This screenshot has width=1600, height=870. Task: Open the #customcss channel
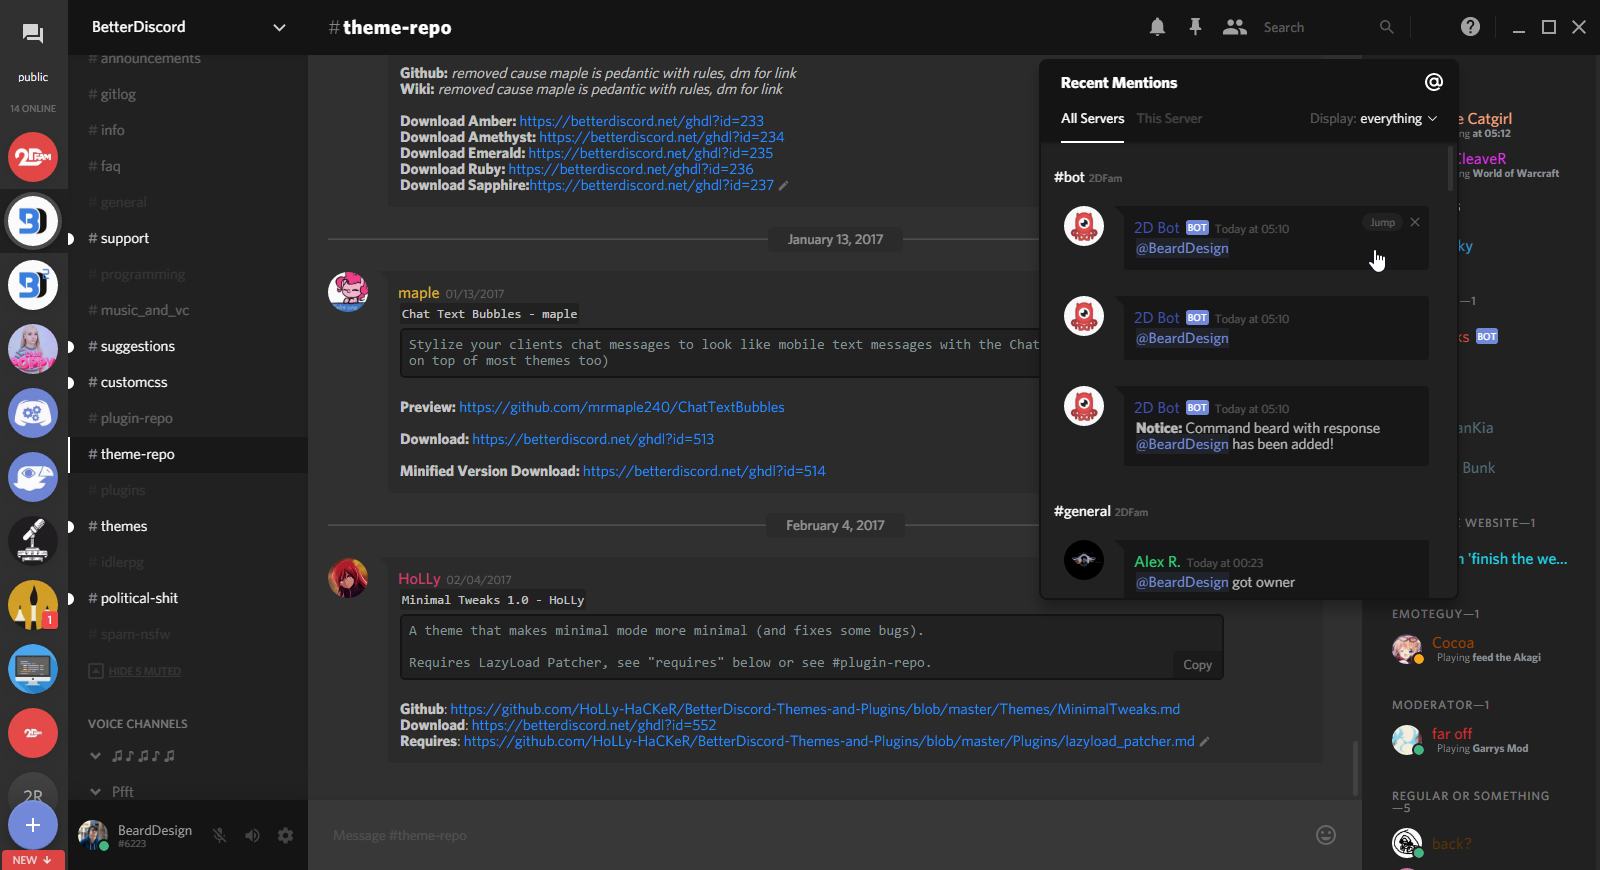188,382
